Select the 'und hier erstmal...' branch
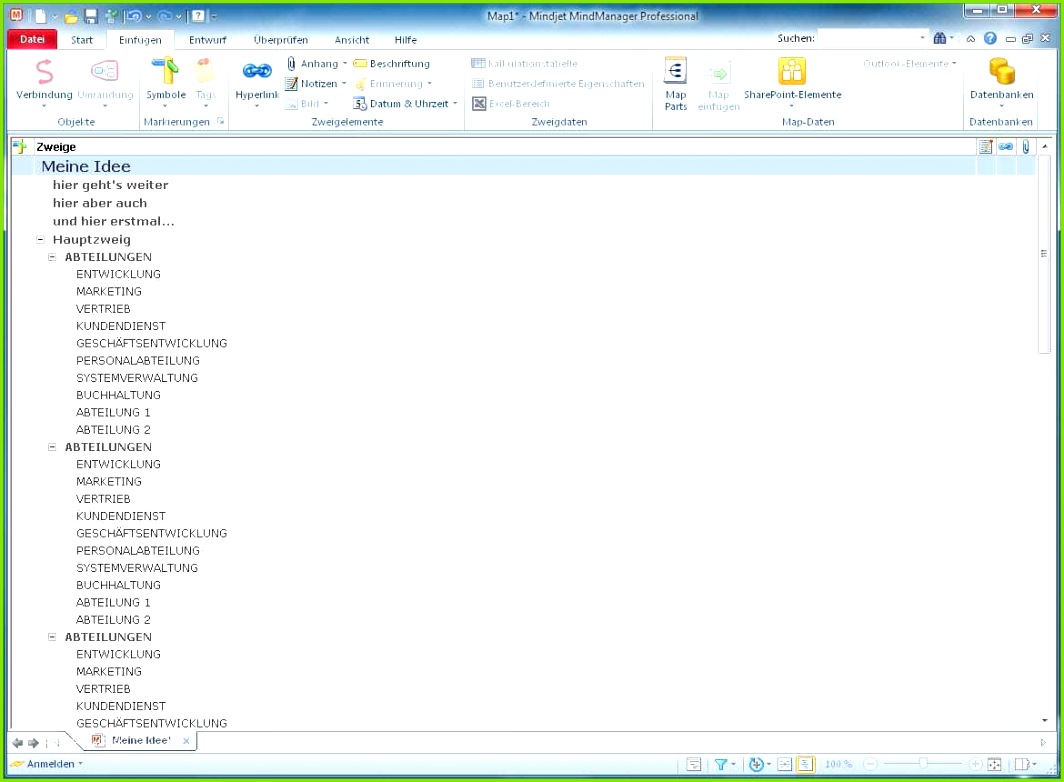 pos(113,221)
